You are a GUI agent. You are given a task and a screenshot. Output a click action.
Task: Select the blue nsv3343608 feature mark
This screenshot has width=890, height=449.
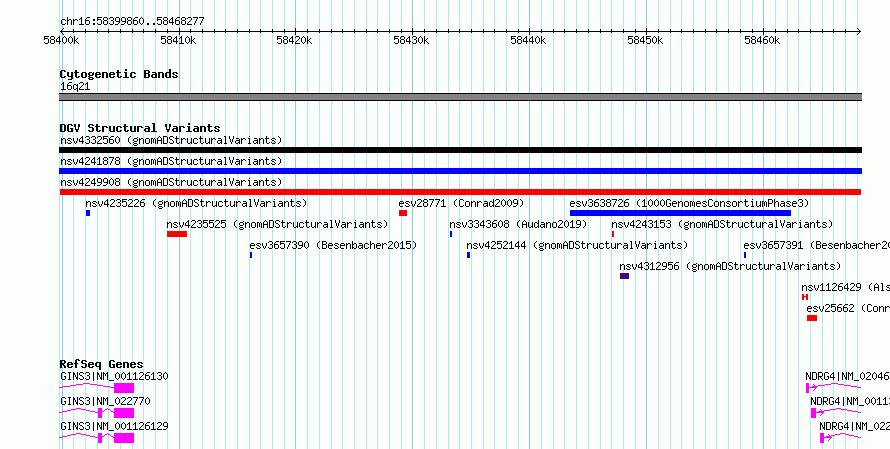(451, 234)
